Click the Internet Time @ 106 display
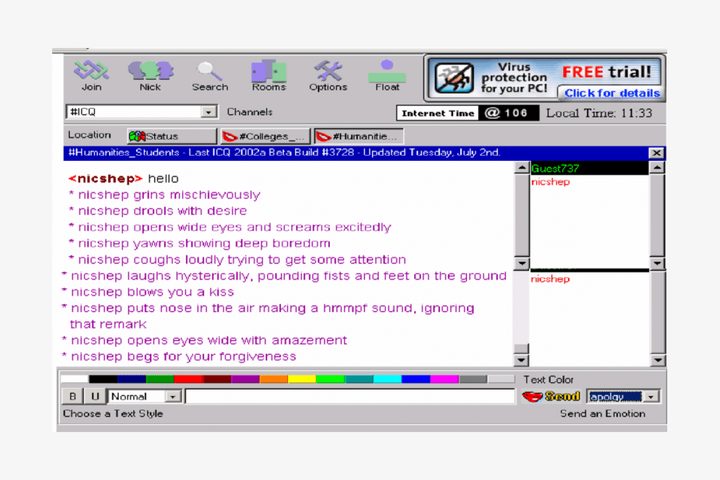 pyautogui.click(x=467, y=113)
